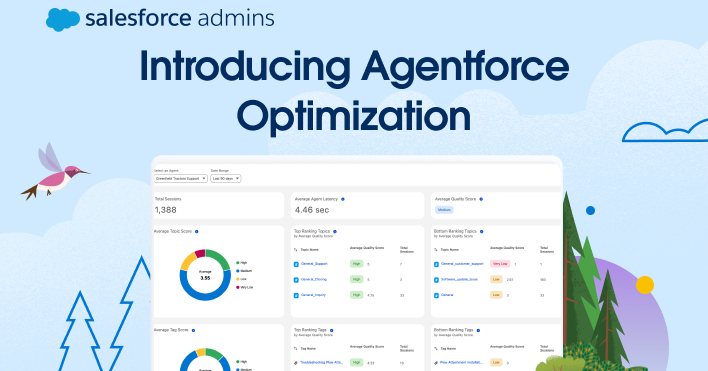708x371 pixels.
Task: Open the General link in Bottom Ranking Topics
Action: (x=447, y=295)
